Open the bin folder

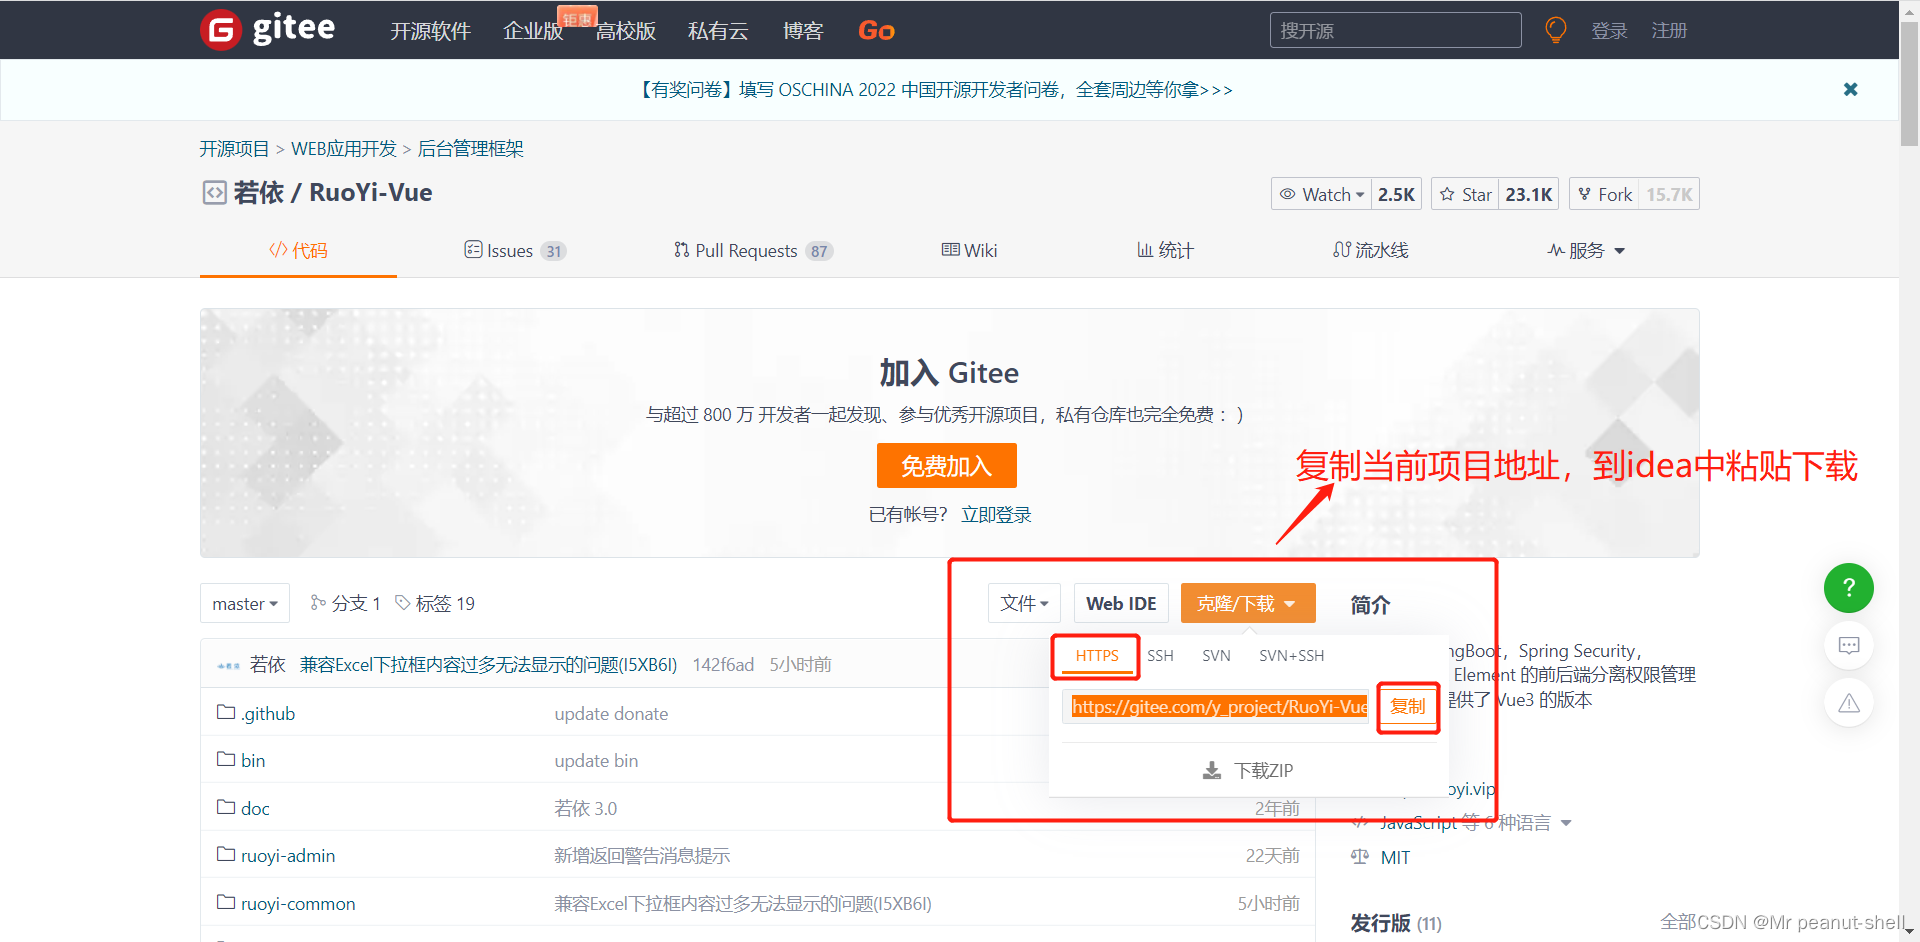tap(253, 760)
